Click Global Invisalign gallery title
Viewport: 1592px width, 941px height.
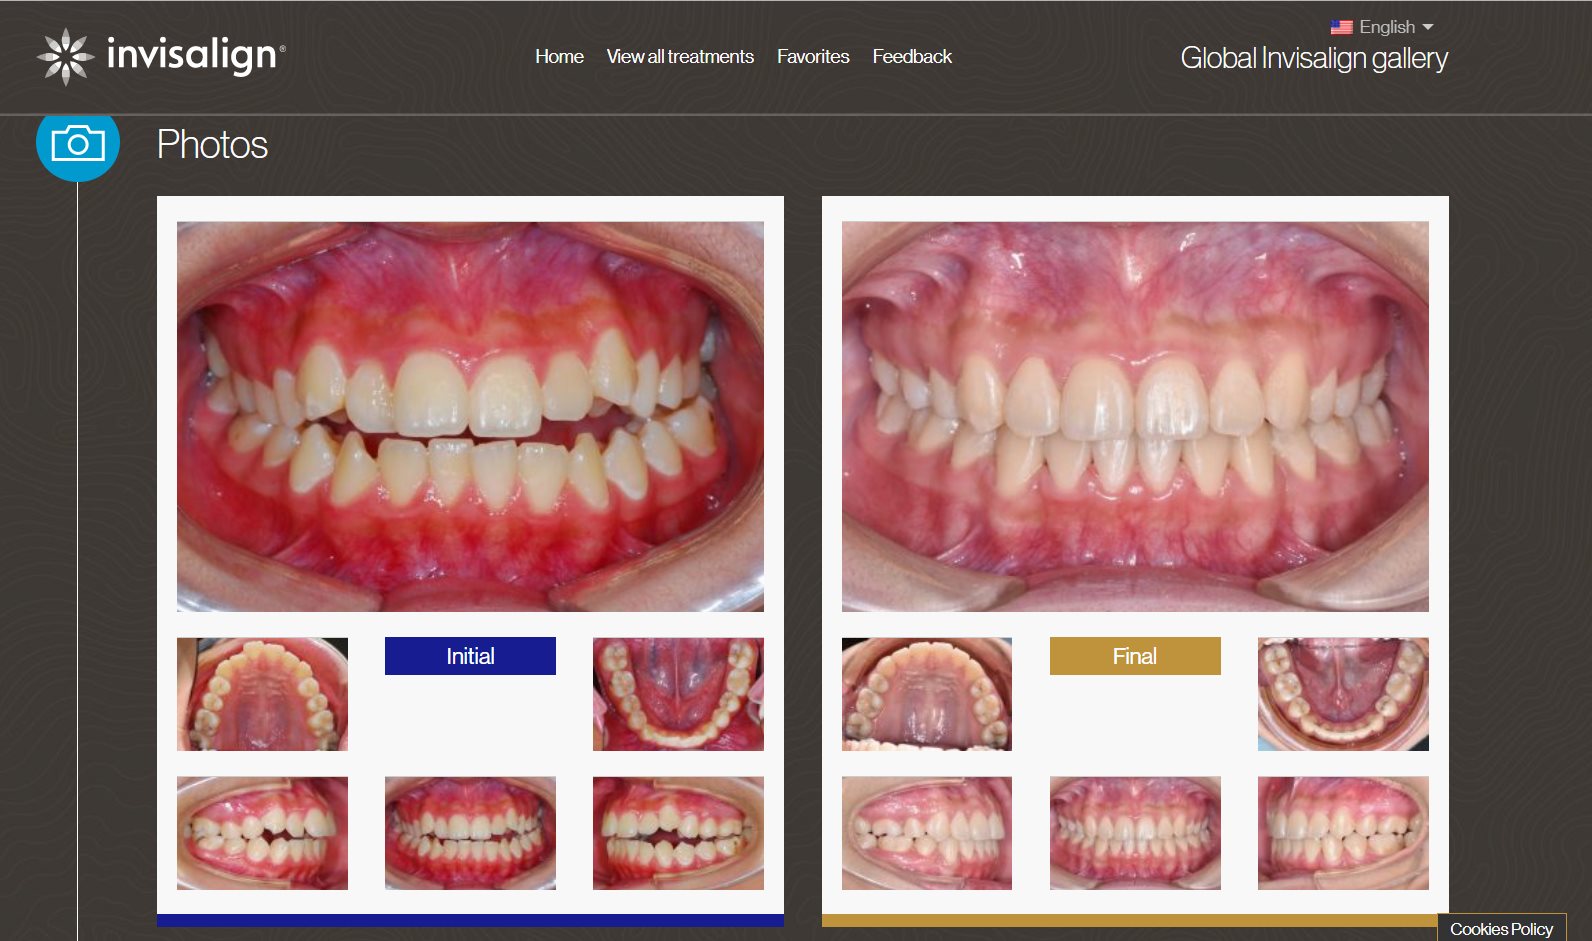click(x=1314, y=59)
